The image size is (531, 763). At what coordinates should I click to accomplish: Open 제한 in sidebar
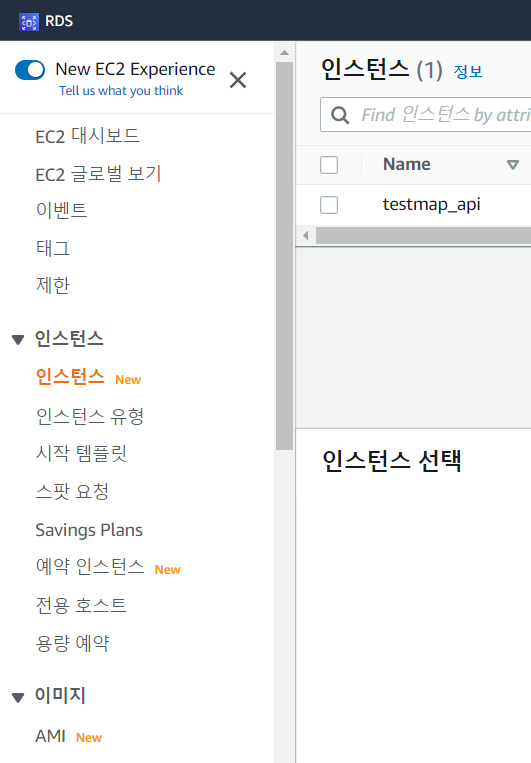(x=53, y=285)
